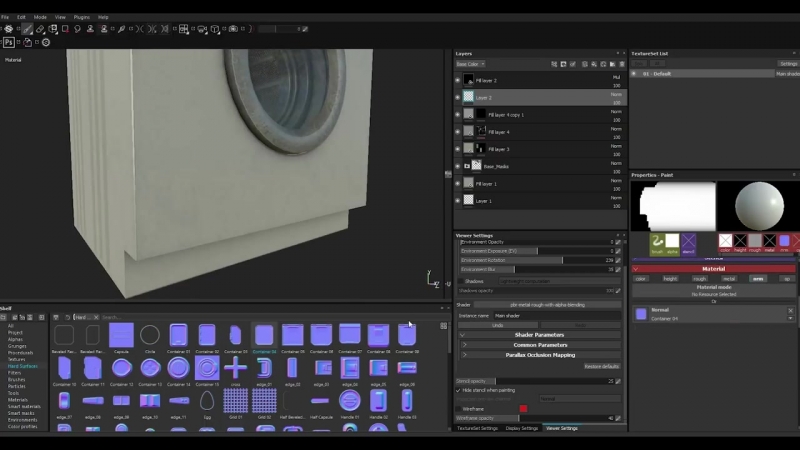Viewport: 800px width, 450px height.
Task: Adjust the Stencil opacity slider
Action: click(535, 381)
